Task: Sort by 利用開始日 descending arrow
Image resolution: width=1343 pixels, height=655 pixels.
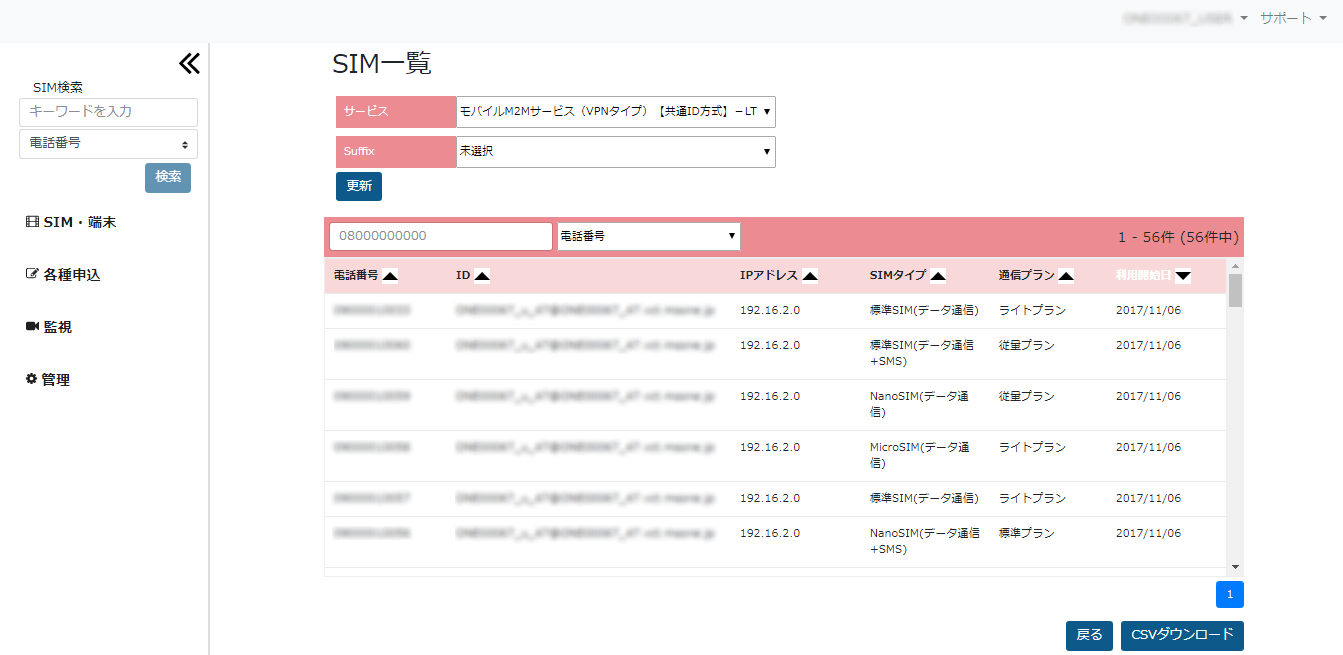Action: click(1183, 275)
